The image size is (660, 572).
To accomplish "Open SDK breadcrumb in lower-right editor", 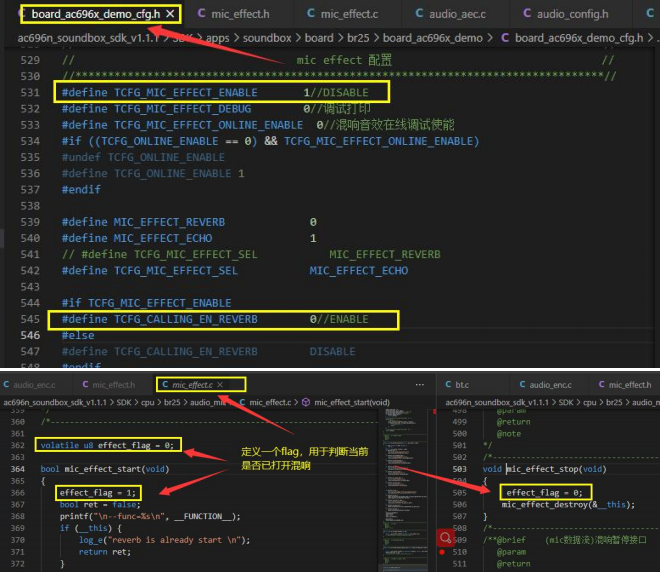I will click(566, 402).
